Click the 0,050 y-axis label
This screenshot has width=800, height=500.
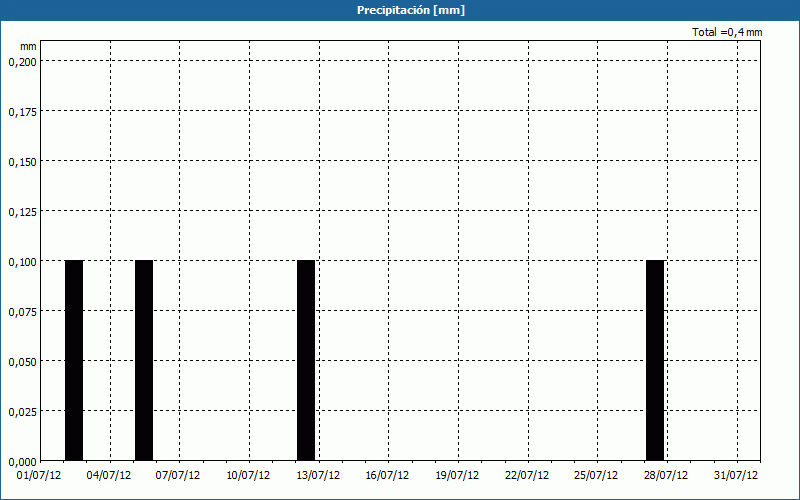pyautogui.click(x=22, y=362)
